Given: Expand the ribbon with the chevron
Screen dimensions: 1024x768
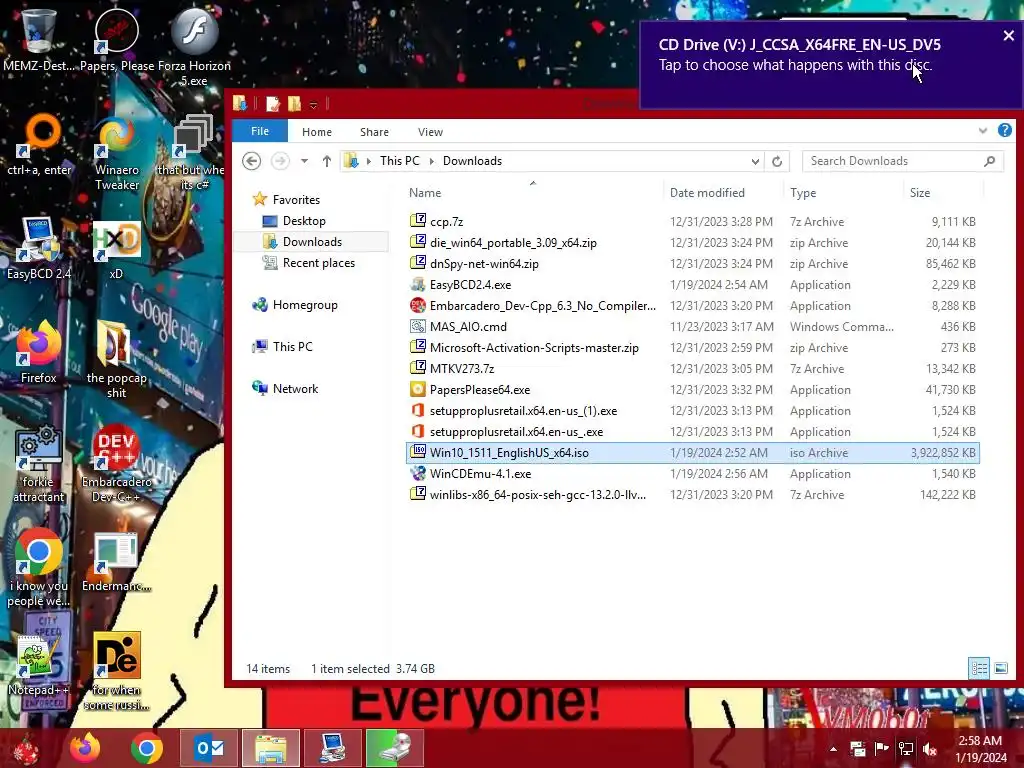Looking at the screenshot, I should click(x=983, y=131).
